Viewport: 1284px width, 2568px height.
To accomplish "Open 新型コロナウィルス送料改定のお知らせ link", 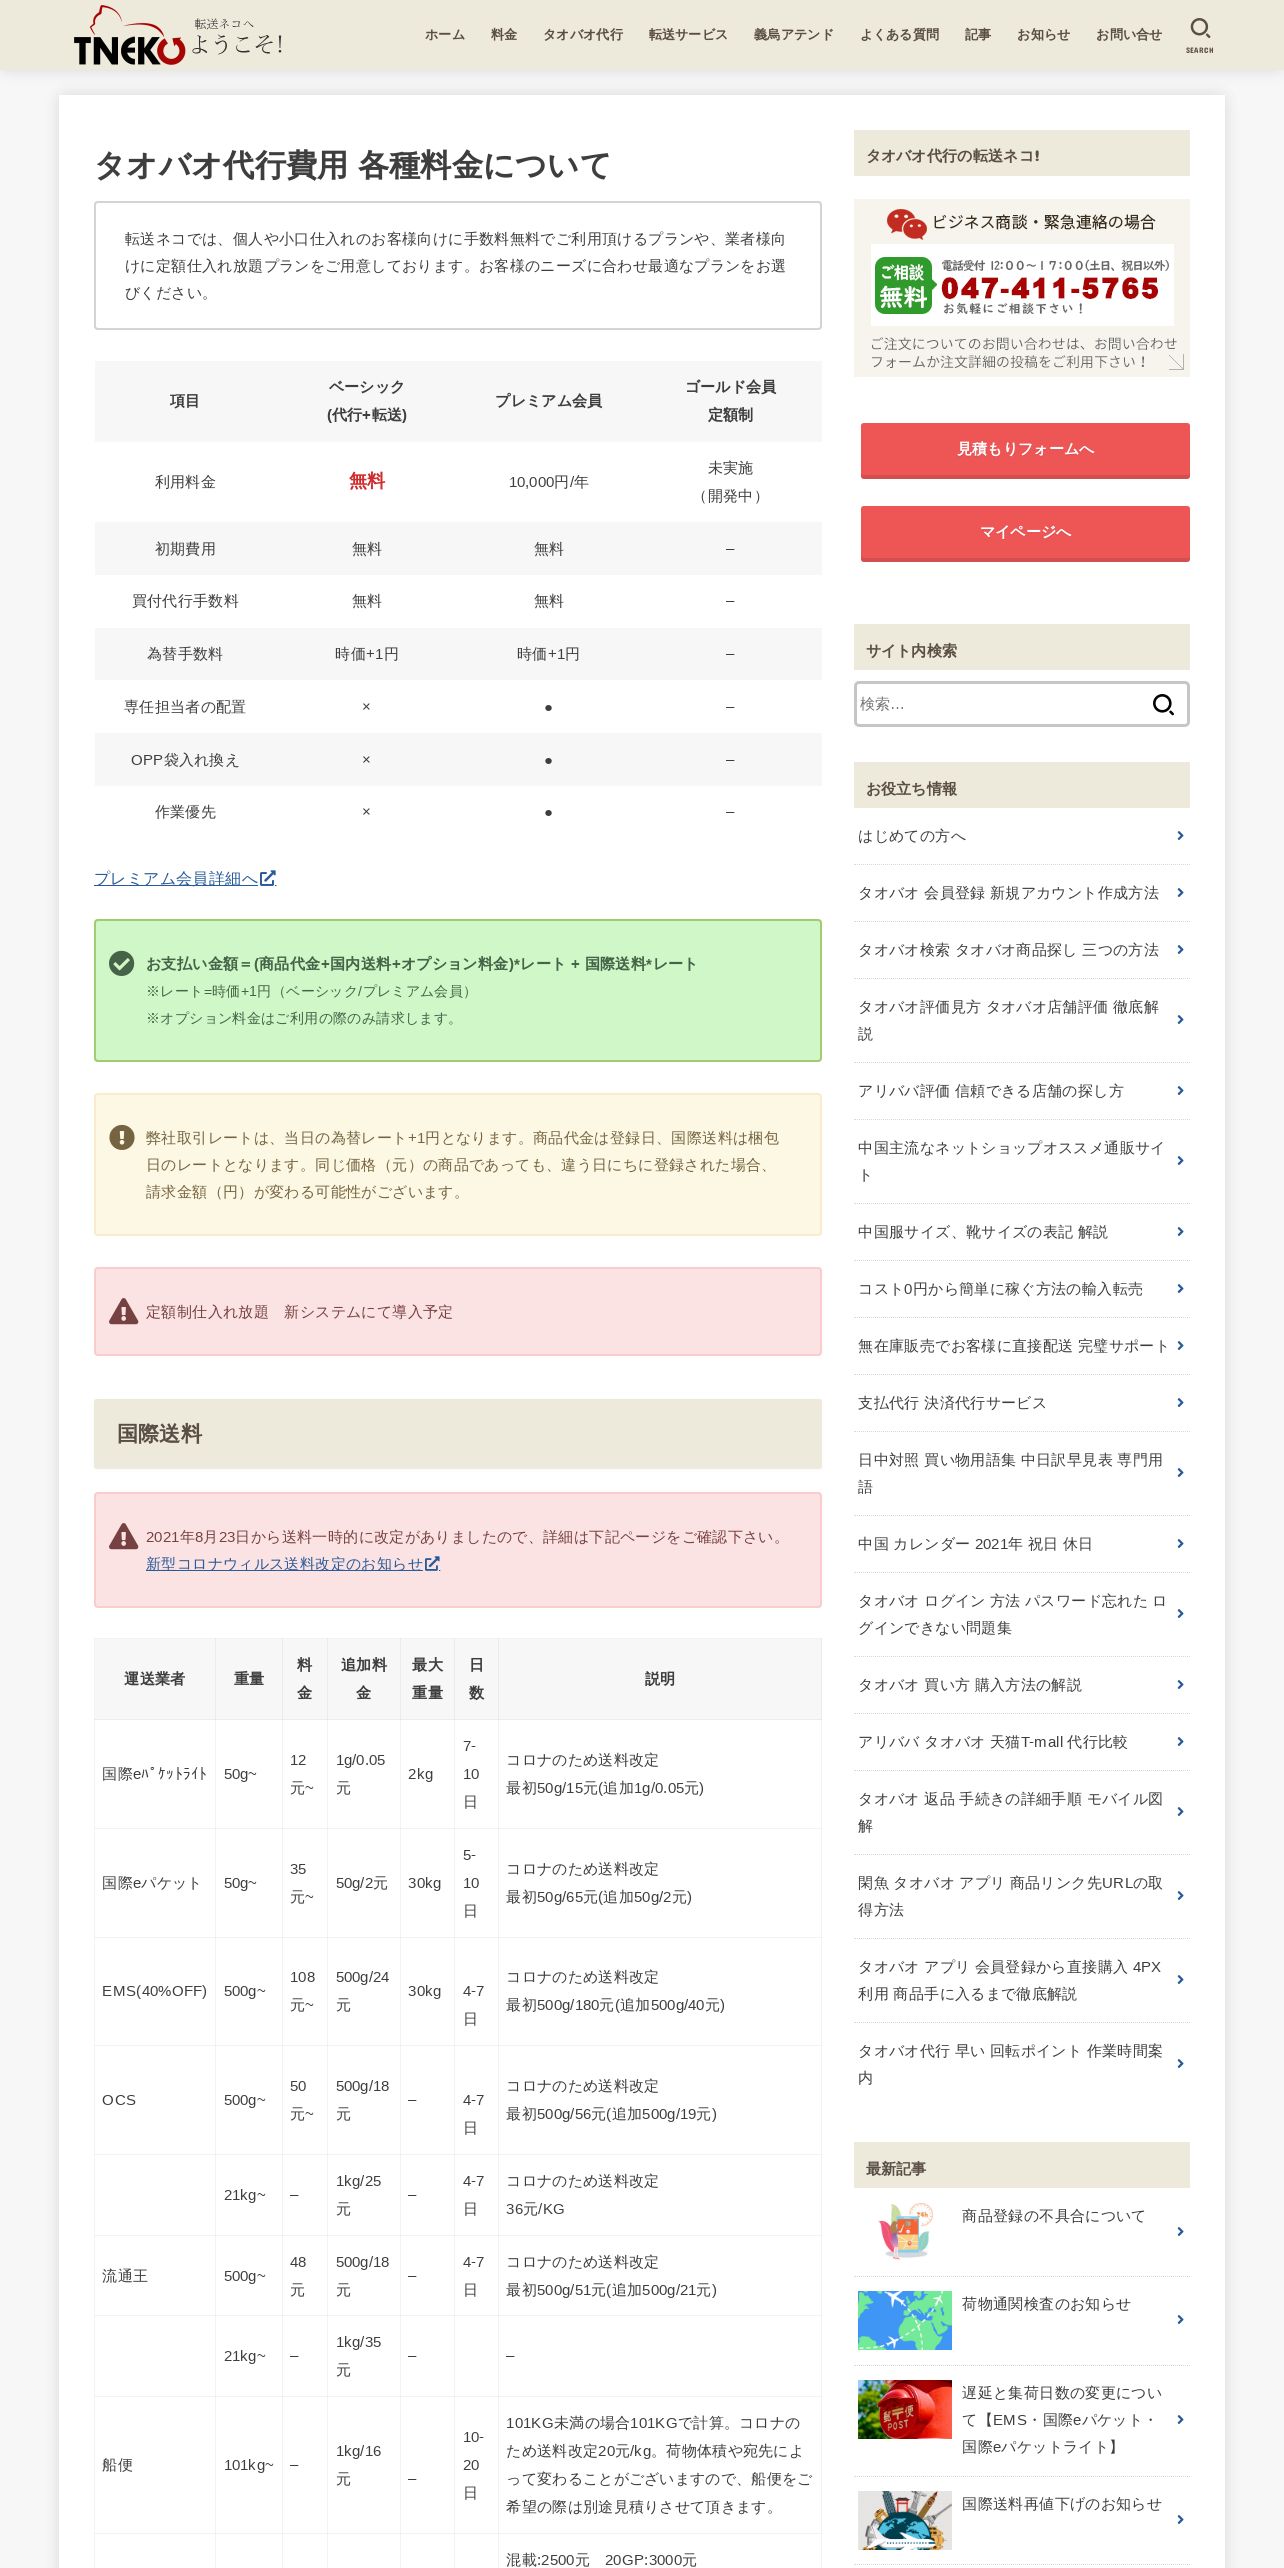I will pyautogui.click(x=293, y=1563).
